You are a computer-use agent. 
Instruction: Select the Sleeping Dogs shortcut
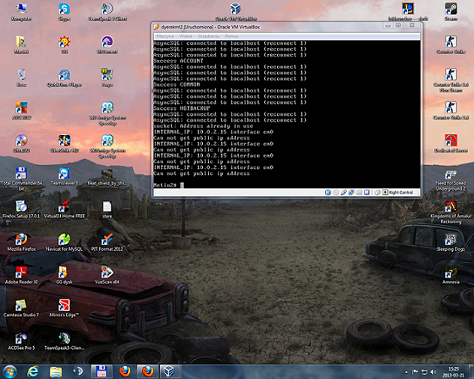pos(451,242)
